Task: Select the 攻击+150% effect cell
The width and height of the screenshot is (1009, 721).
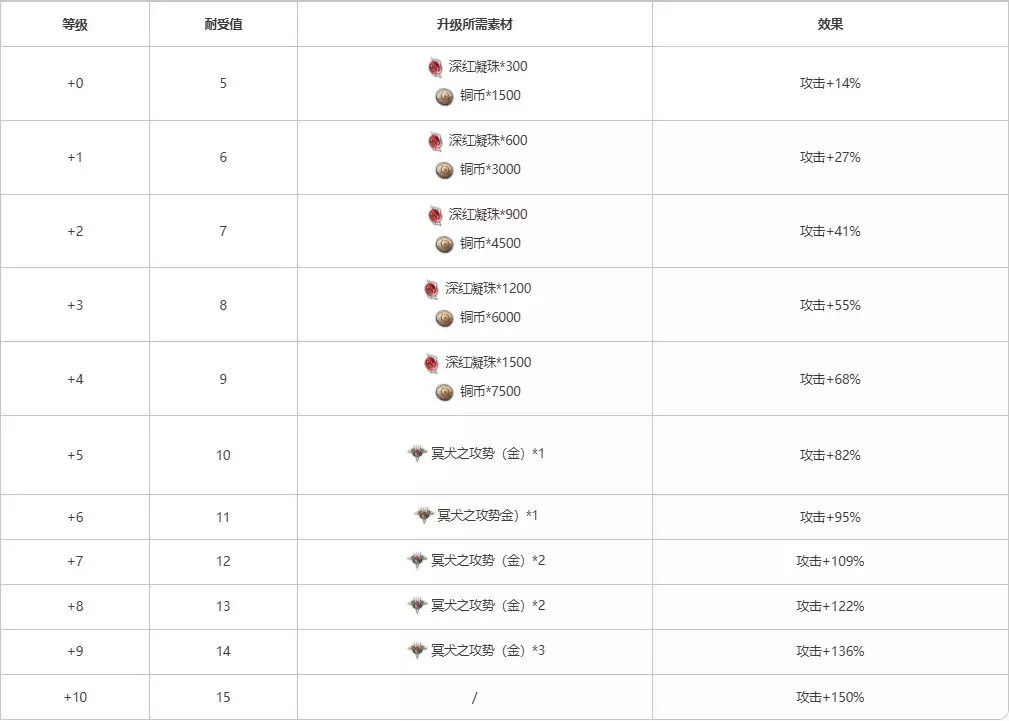Action: 830,697
